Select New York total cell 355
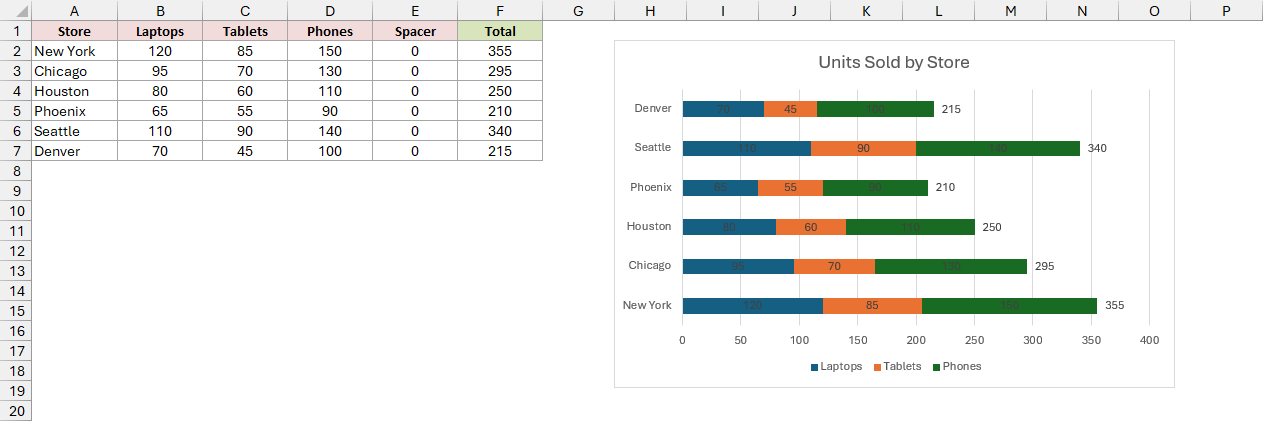Screen dimensions: 1263x421 [x=500, y=51]
